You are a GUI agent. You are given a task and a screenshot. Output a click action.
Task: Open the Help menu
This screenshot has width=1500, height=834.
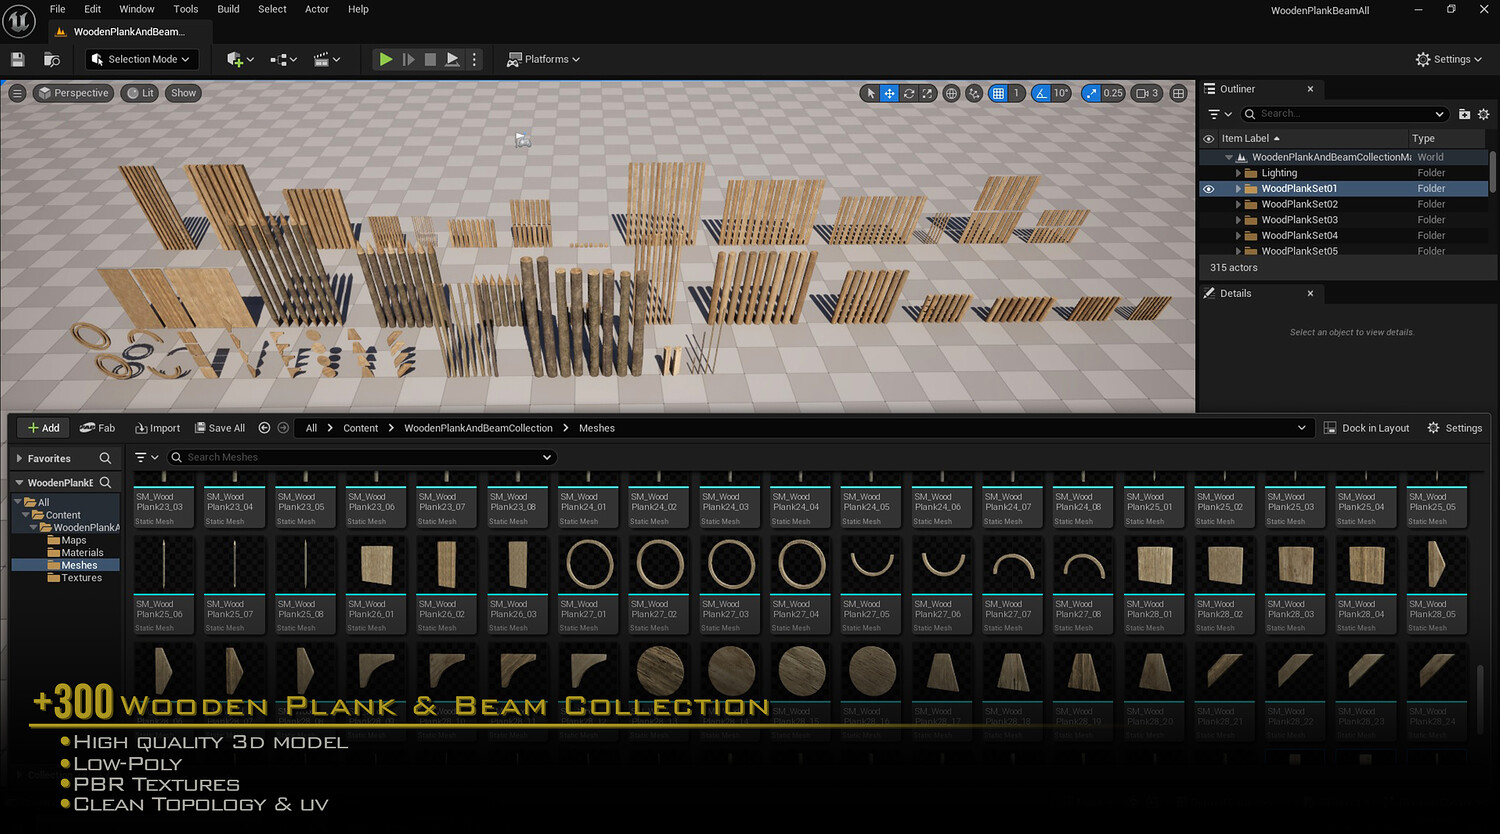(358, 9)
